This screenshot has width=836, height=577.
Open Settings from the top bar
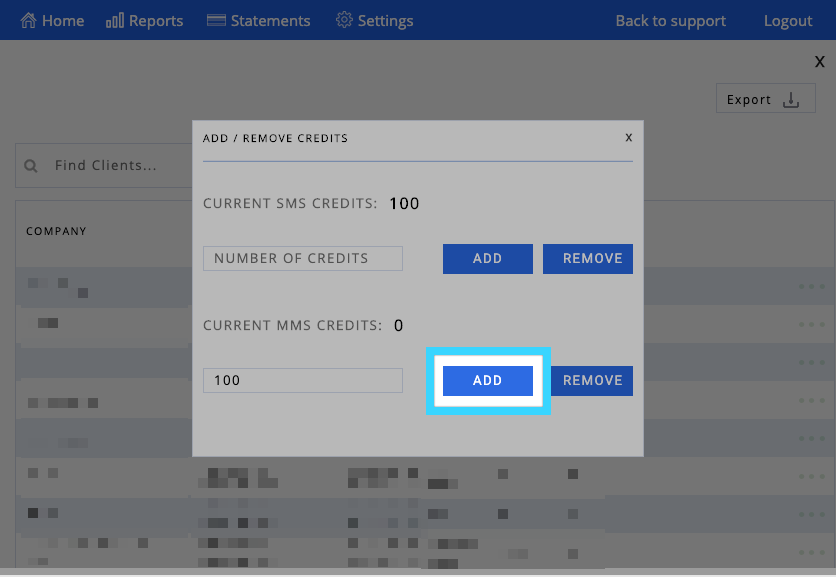click(x=374, y=21)
